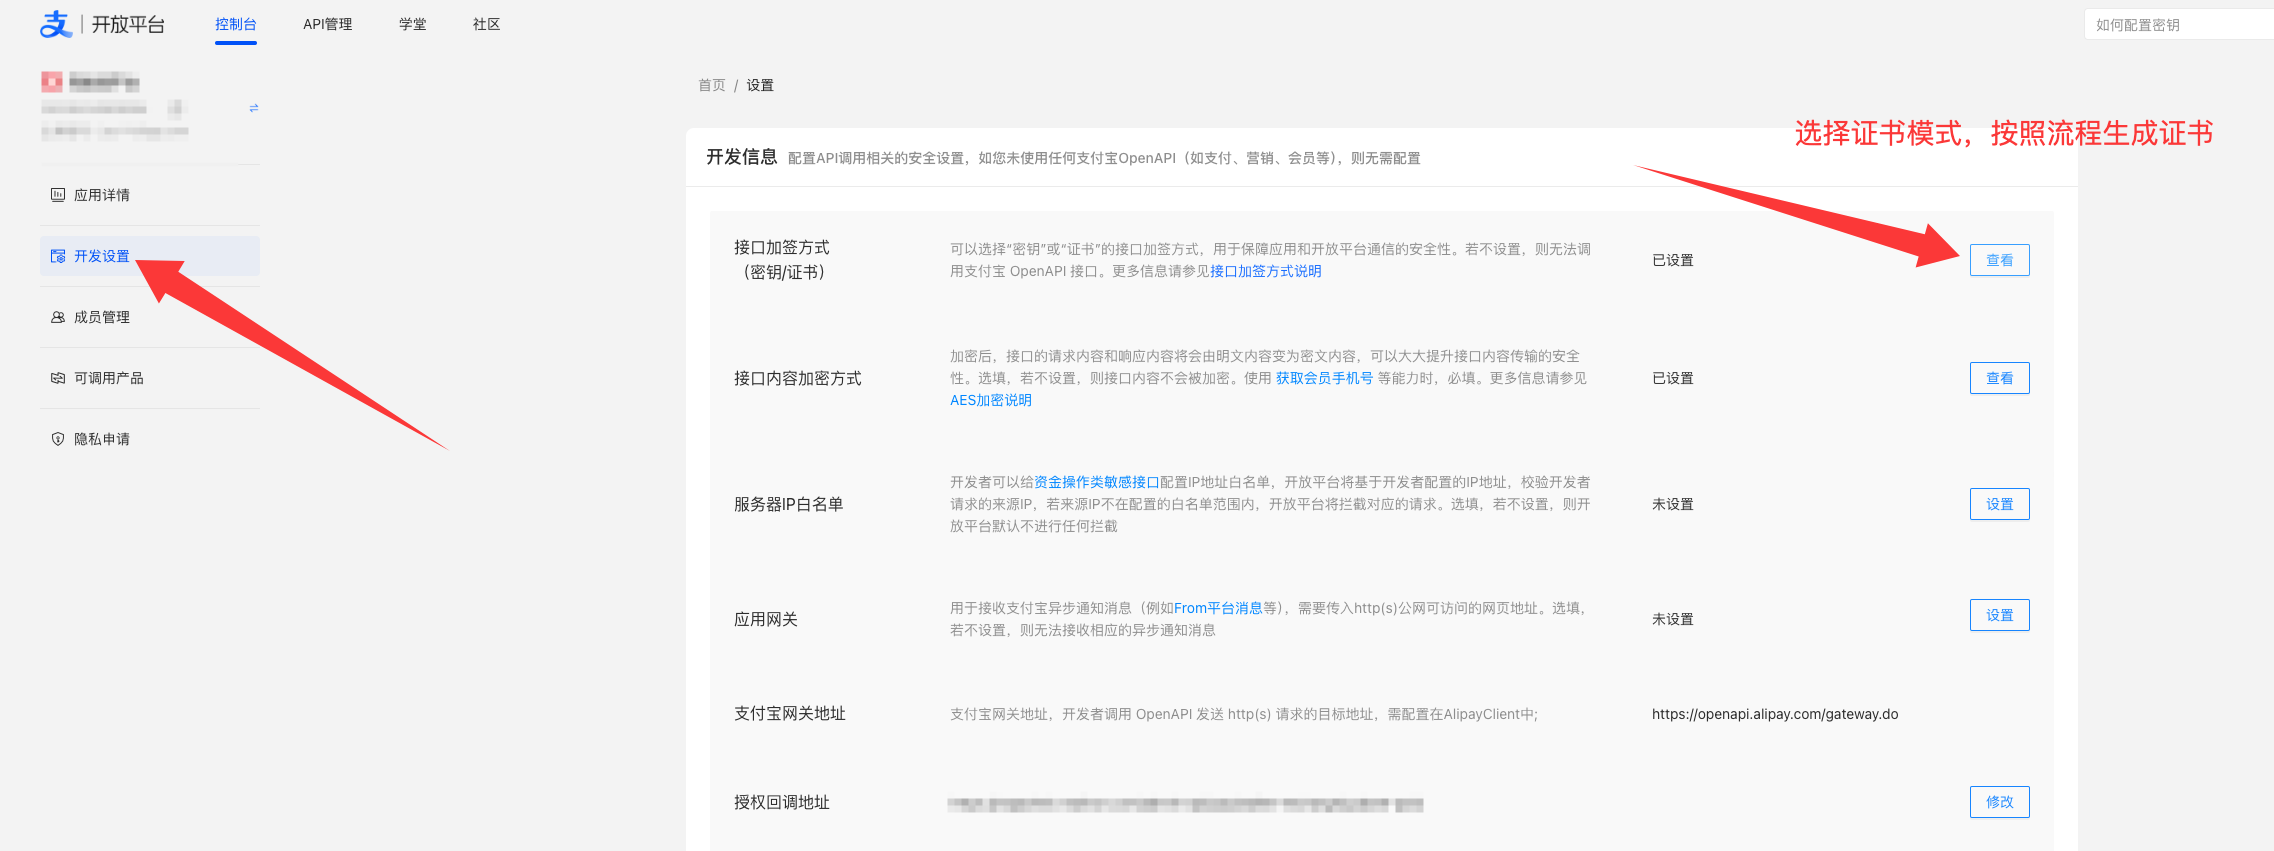Click 查看 for 接口加签方式
Viewport: 2274px width, 851px height.
pyautogui.click(x=2000, y=260)
